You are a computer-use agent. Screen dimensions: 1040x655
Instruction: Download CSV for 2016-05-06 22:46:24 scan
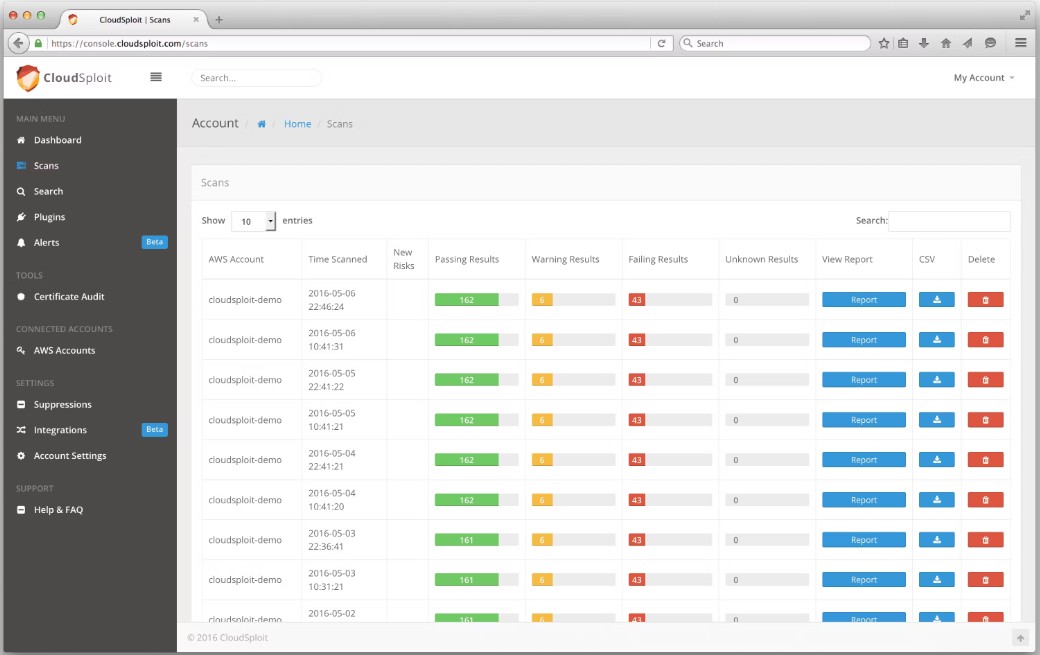click(x=937, y=300)
